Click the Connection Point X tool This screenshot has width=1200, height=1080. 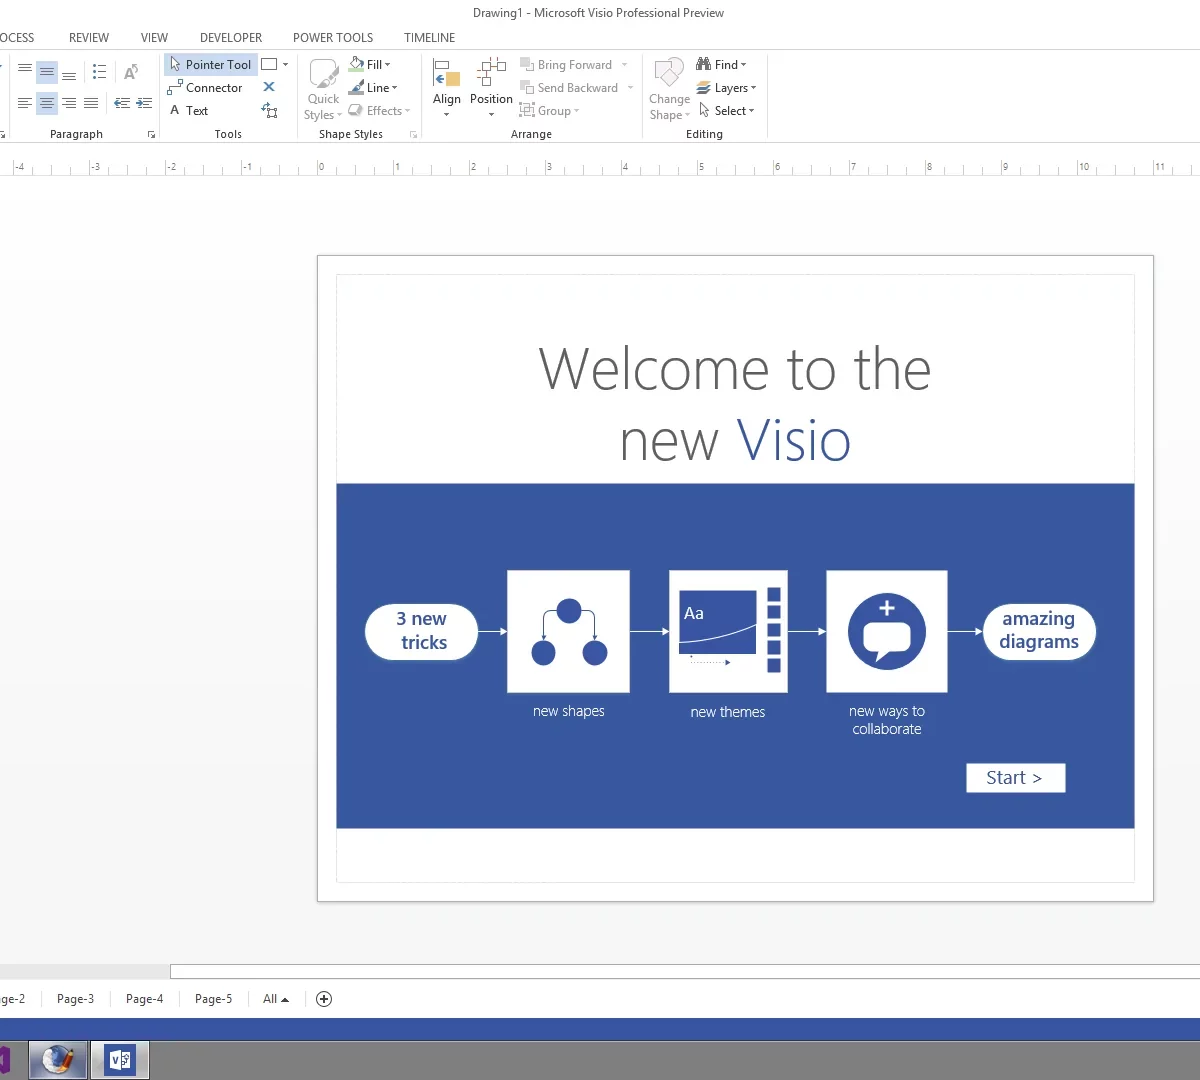coord(269,88)
